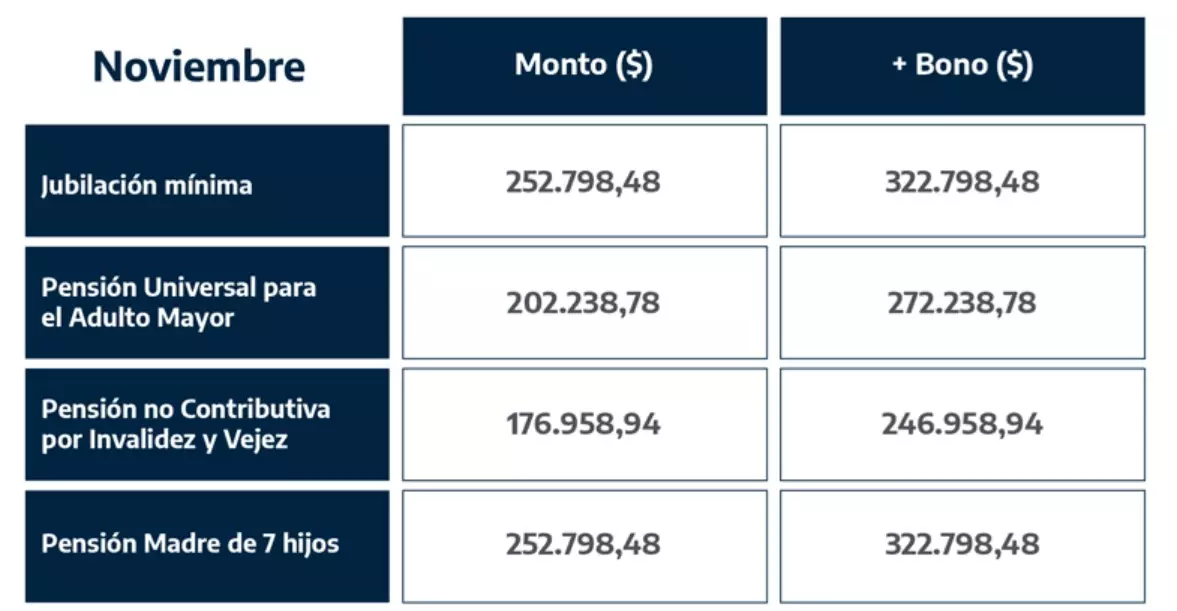
Task: Select Bono cell of Pensión Universal row
Action: [x=962, y=303]
